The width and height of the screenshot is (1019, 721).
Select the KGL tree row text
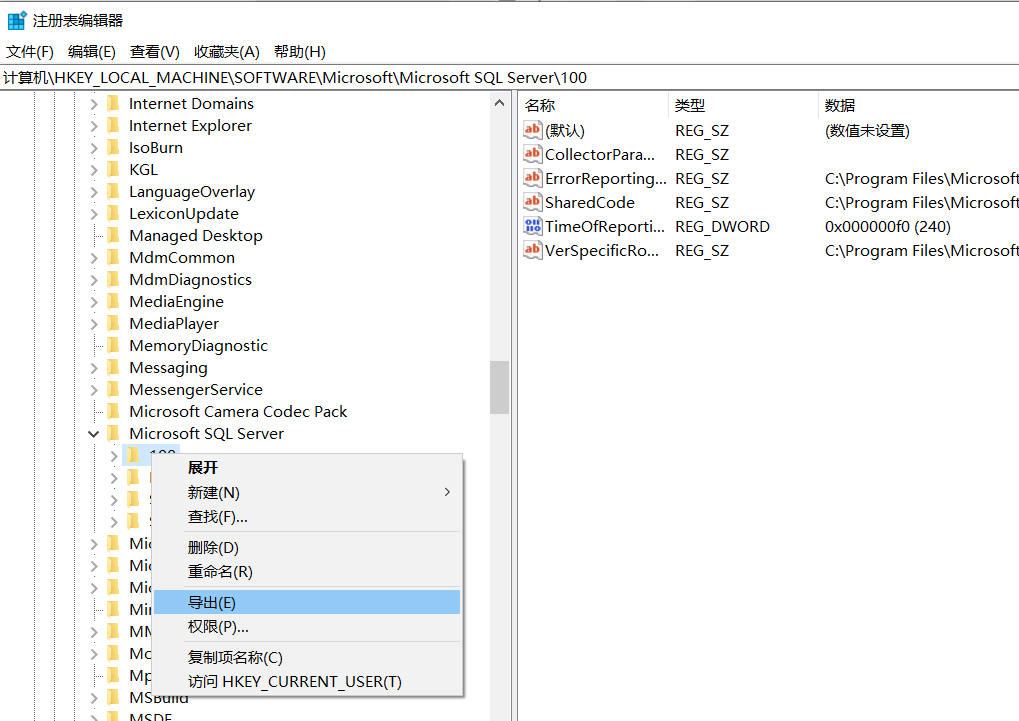coord(143,170)
